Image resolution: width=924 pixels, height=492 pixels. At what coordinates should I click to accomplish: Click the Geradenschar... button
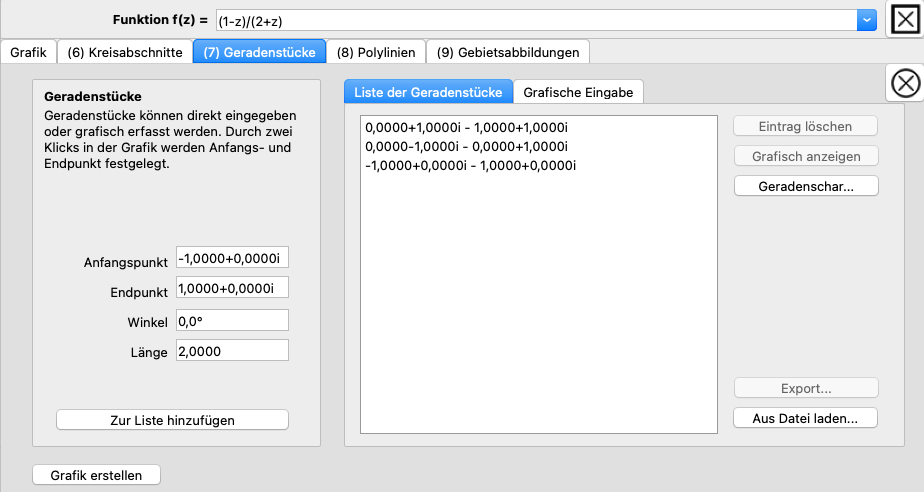[805, 186]
